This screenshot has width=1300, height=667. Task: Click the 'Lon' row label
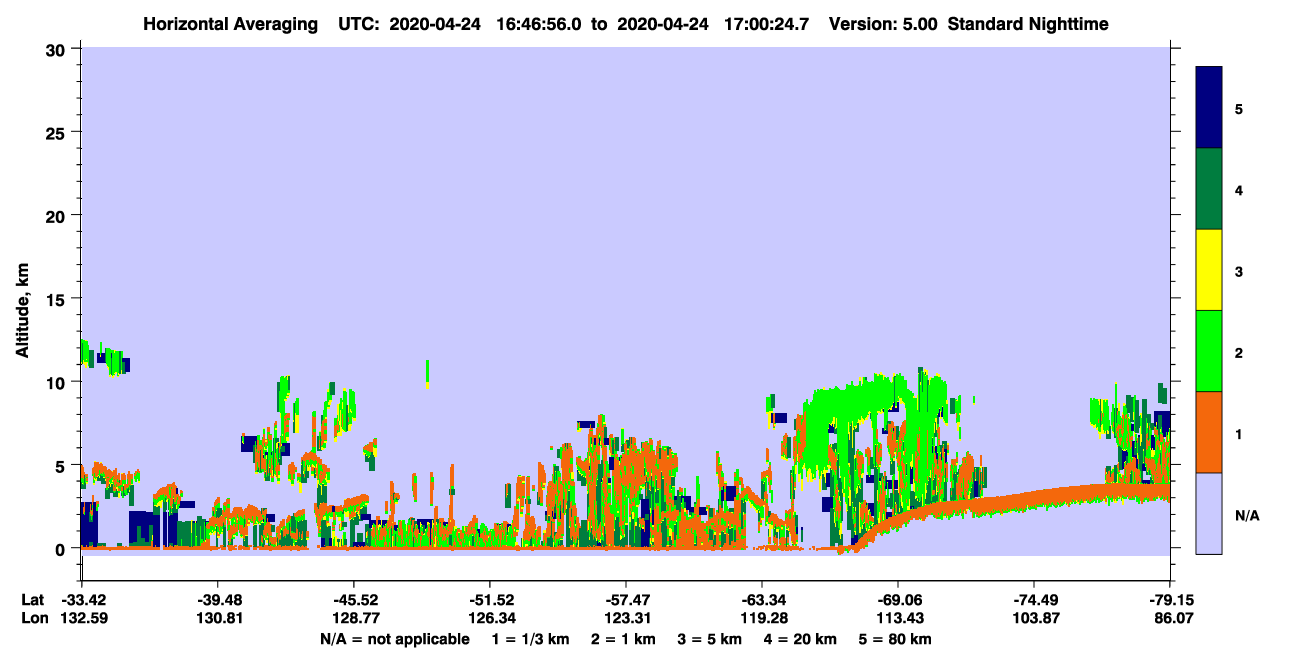pyautogui.click(x=33, y=619)
